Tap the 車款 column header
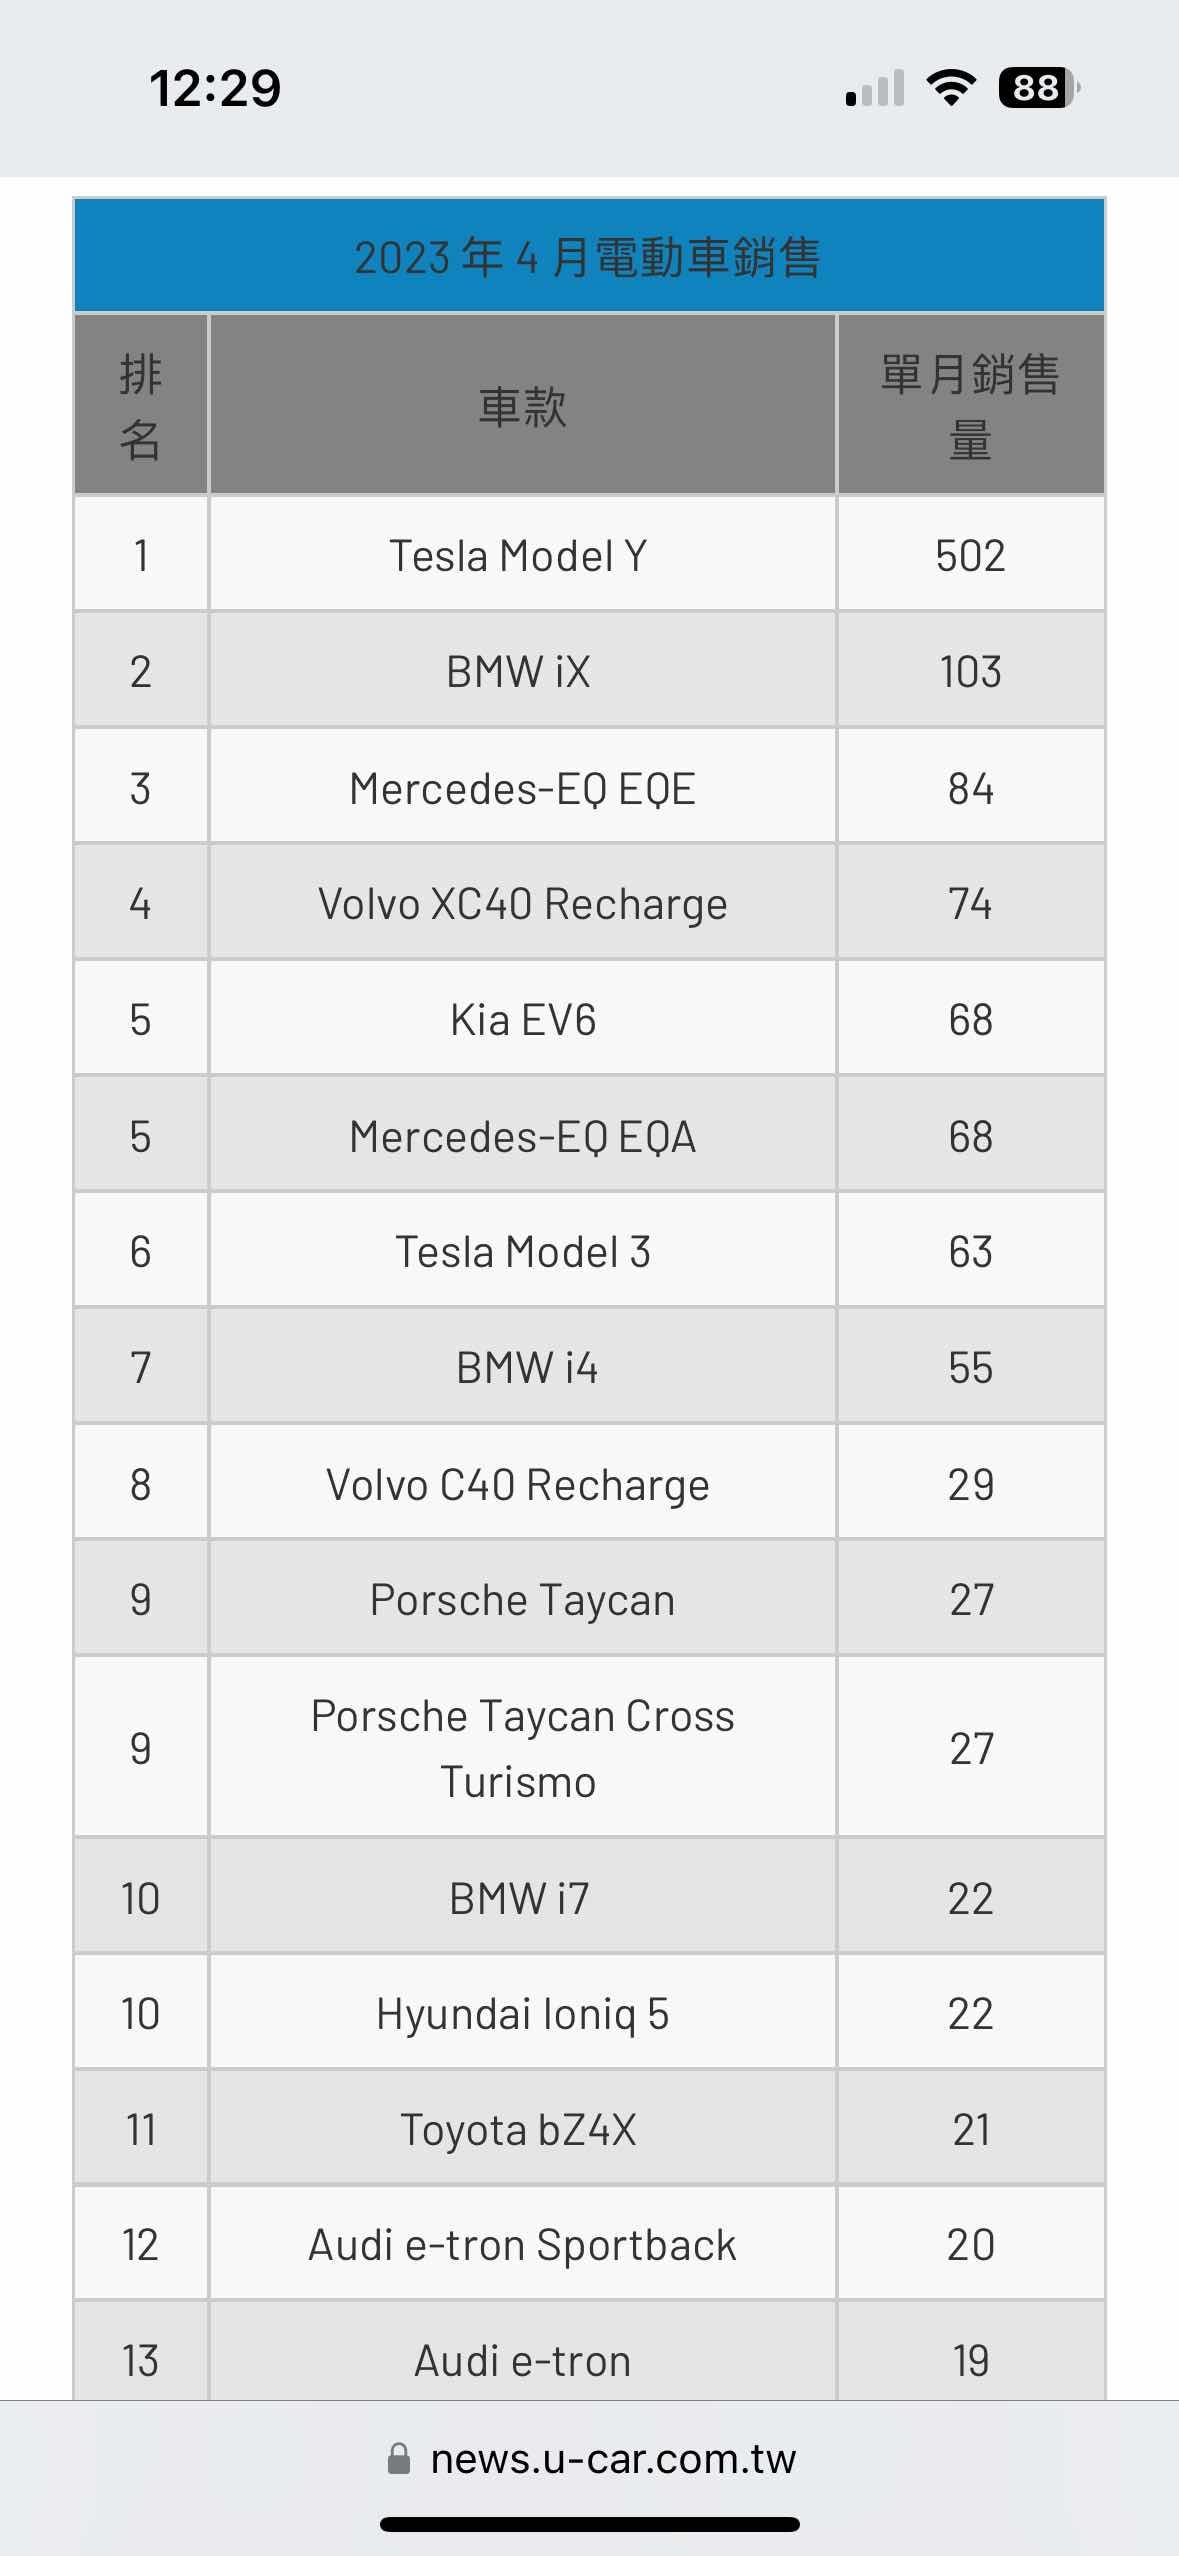Image resolution: width=1179 pixels, height=2556 pixels. tap(522, 406)
